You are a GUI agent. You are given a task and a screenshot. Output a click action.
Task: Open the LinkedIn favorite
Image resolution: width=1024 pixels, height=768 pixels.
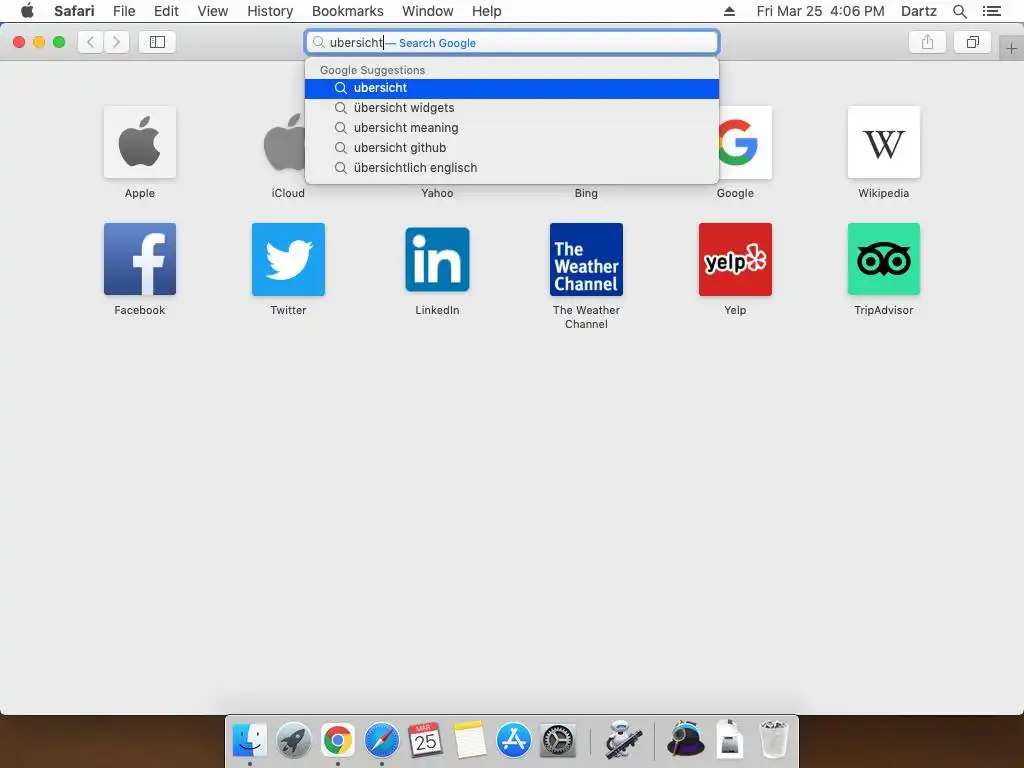click(x=437, y=259)
